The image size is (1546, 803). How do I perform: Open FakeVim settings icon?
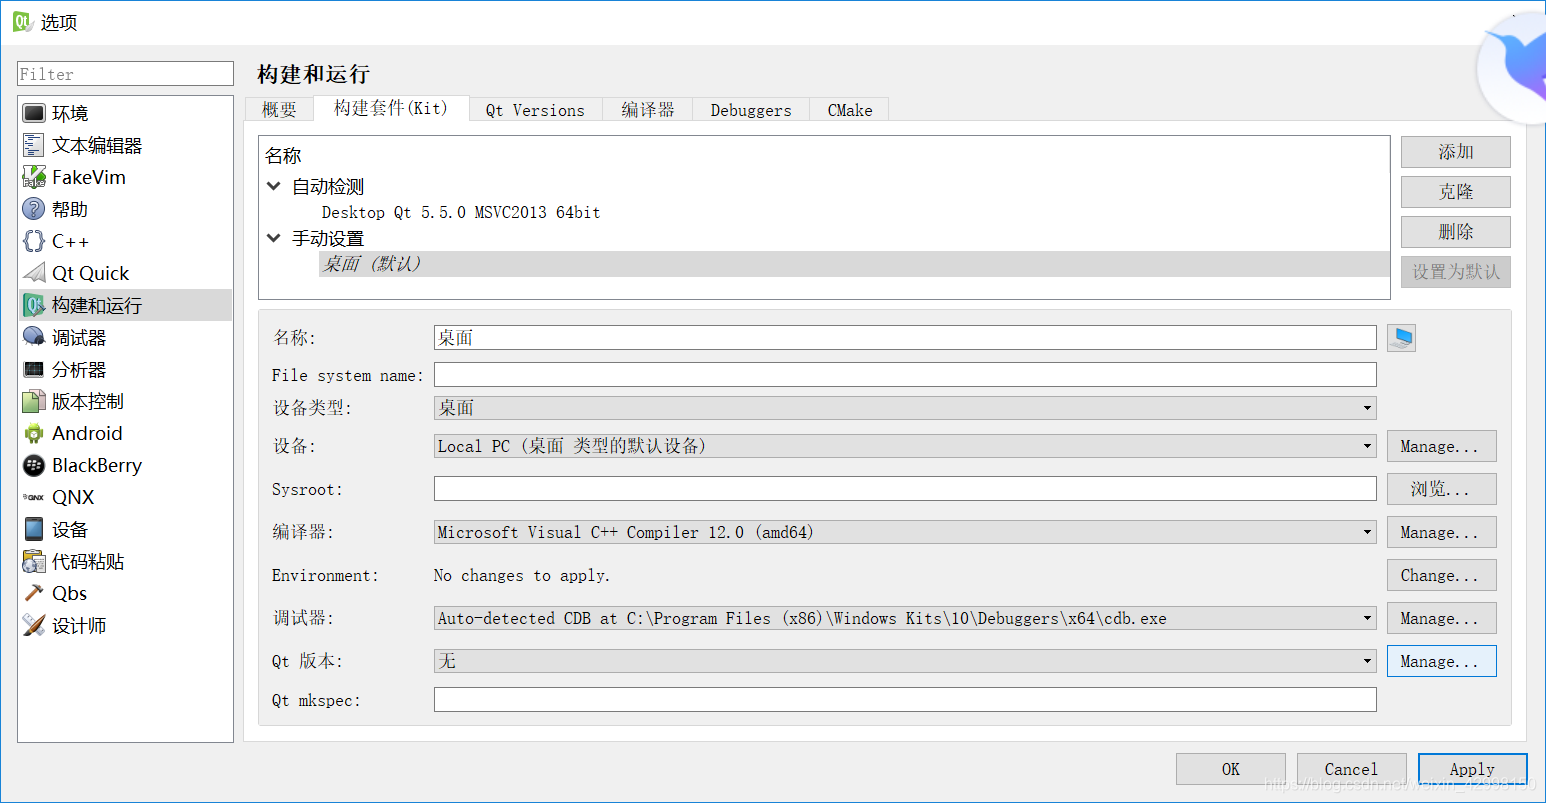click(34, 177)
